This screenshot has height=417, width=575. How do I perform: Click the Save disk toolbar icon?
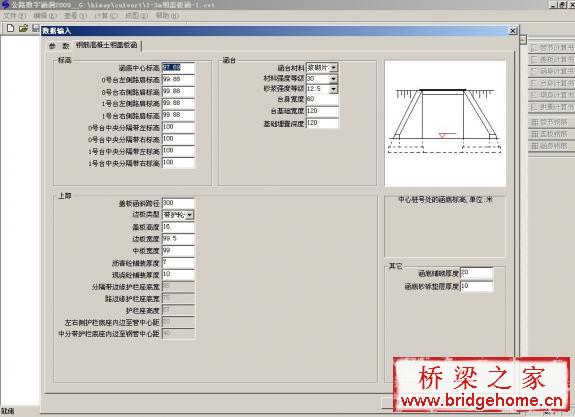point(36,28)
